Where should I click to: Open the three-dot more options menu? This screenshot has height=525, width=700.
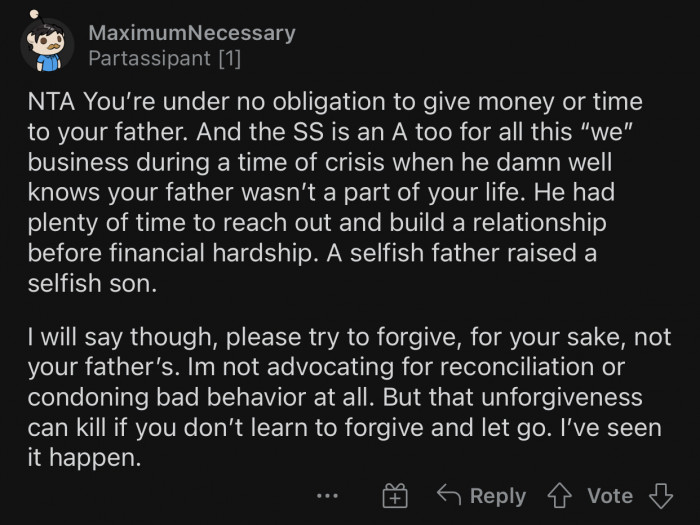pos(327,496)
